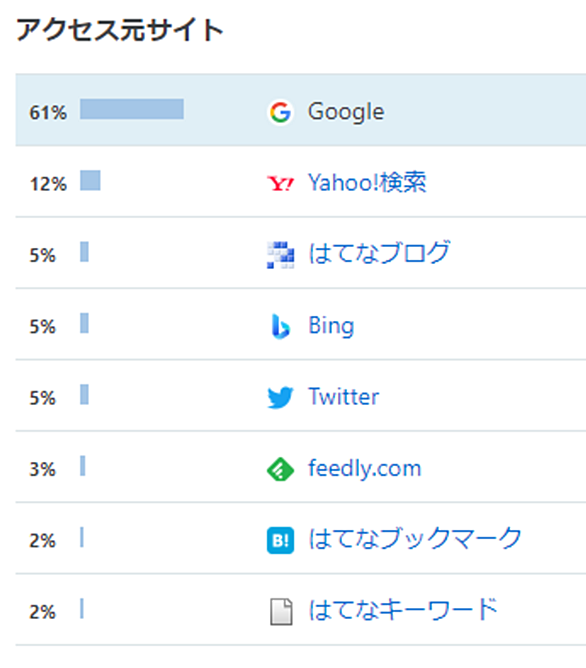Viewport: 586px width, 668px height.
Task: Click the Hatena Blog pixel icon
Action: (x=280, y=255)
